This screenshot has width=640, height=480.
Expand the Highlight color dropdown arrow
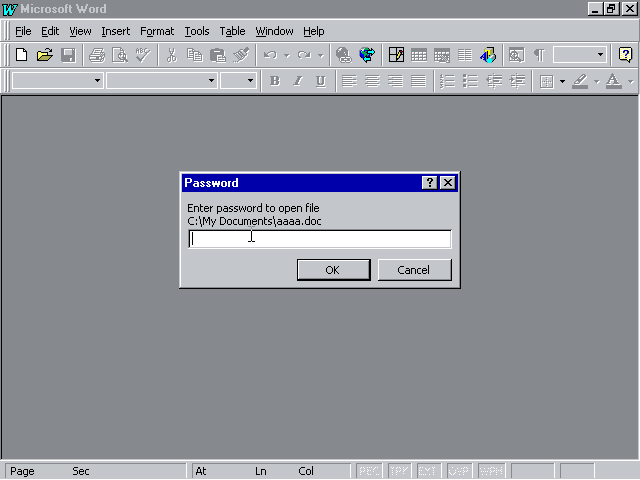[x=596, y=82]
